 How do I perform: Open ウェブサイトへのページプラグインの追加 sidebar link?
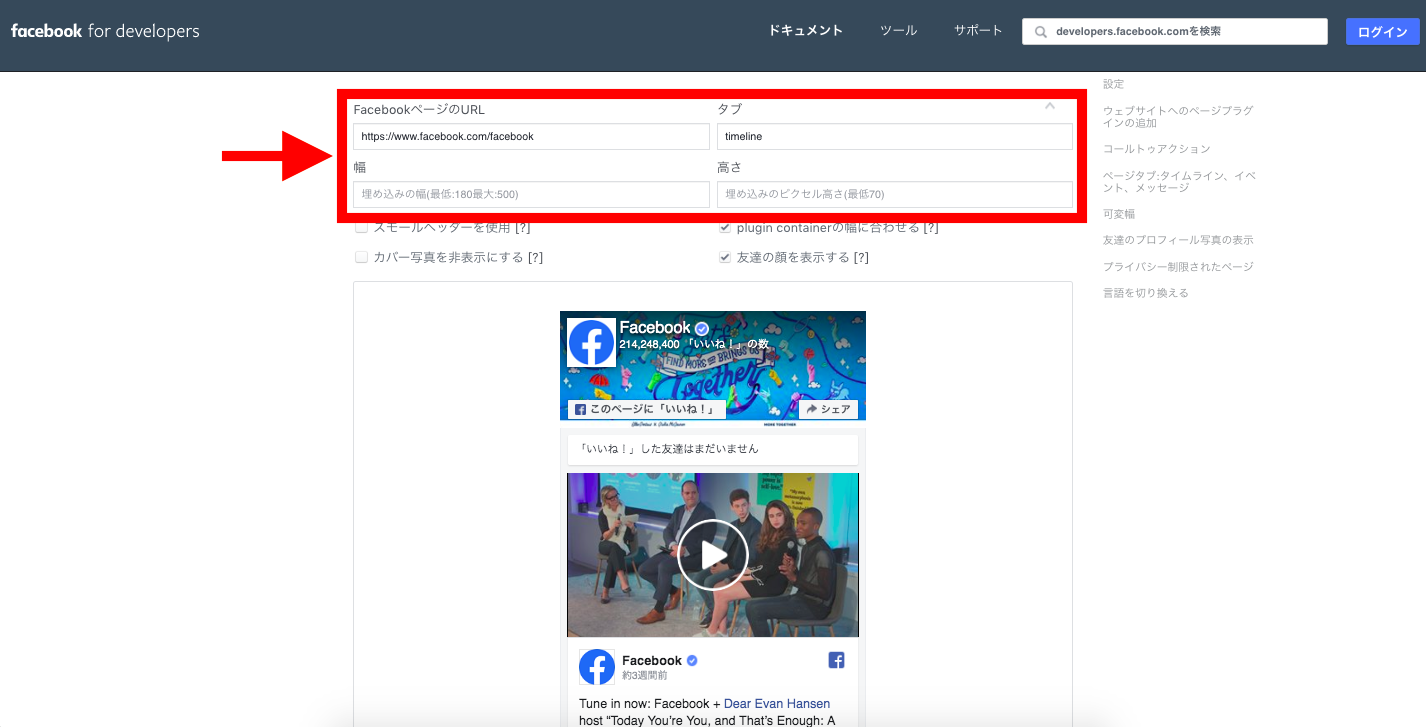[x=1178, y=117]
